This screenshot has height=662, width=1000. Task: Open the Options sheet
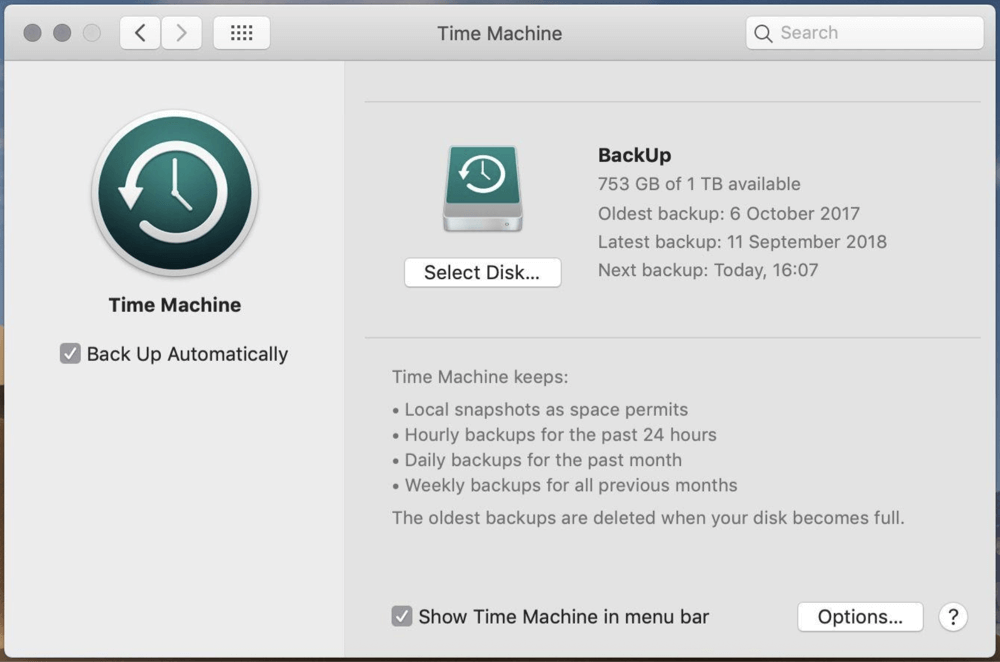click(858, 617)
